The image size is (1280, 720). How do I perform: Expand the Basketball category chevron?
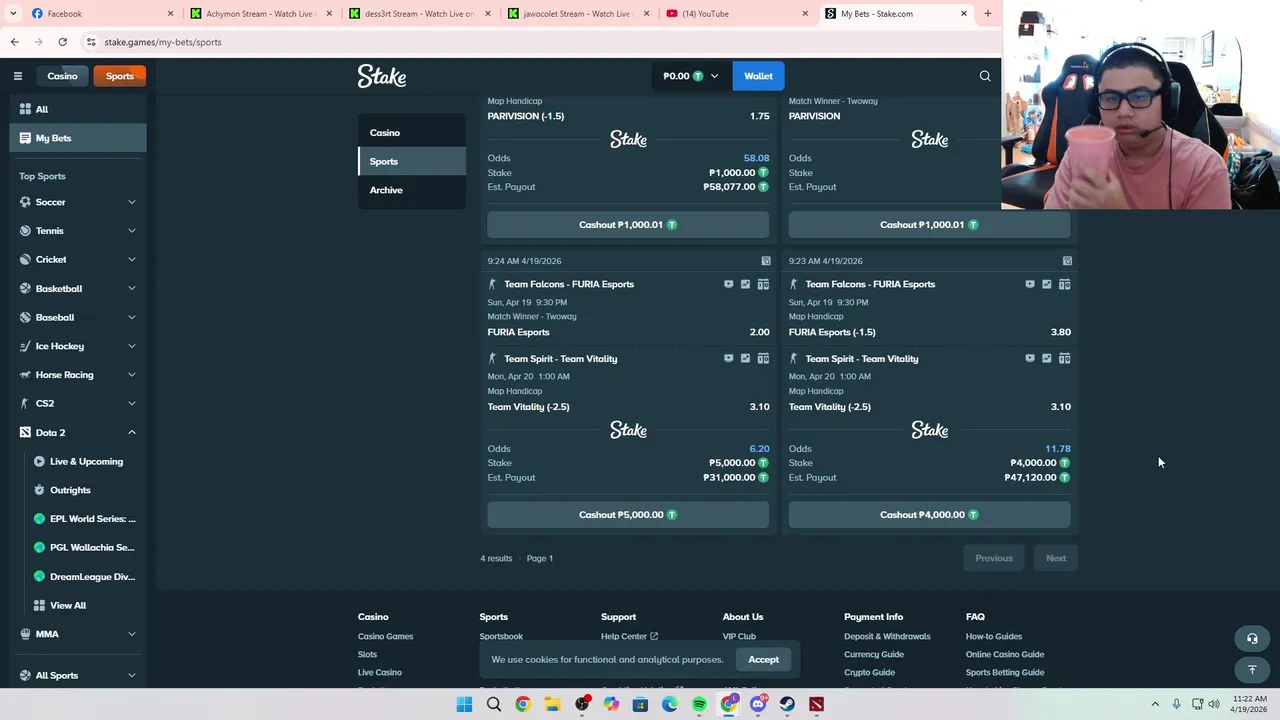pos(131,289)
